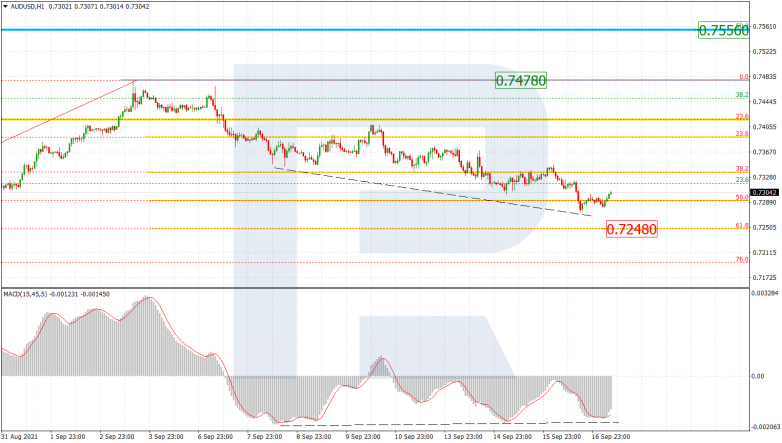782x443 pixels.
Task: Click the 0.72115 price axis label
Action: point(766,252)
